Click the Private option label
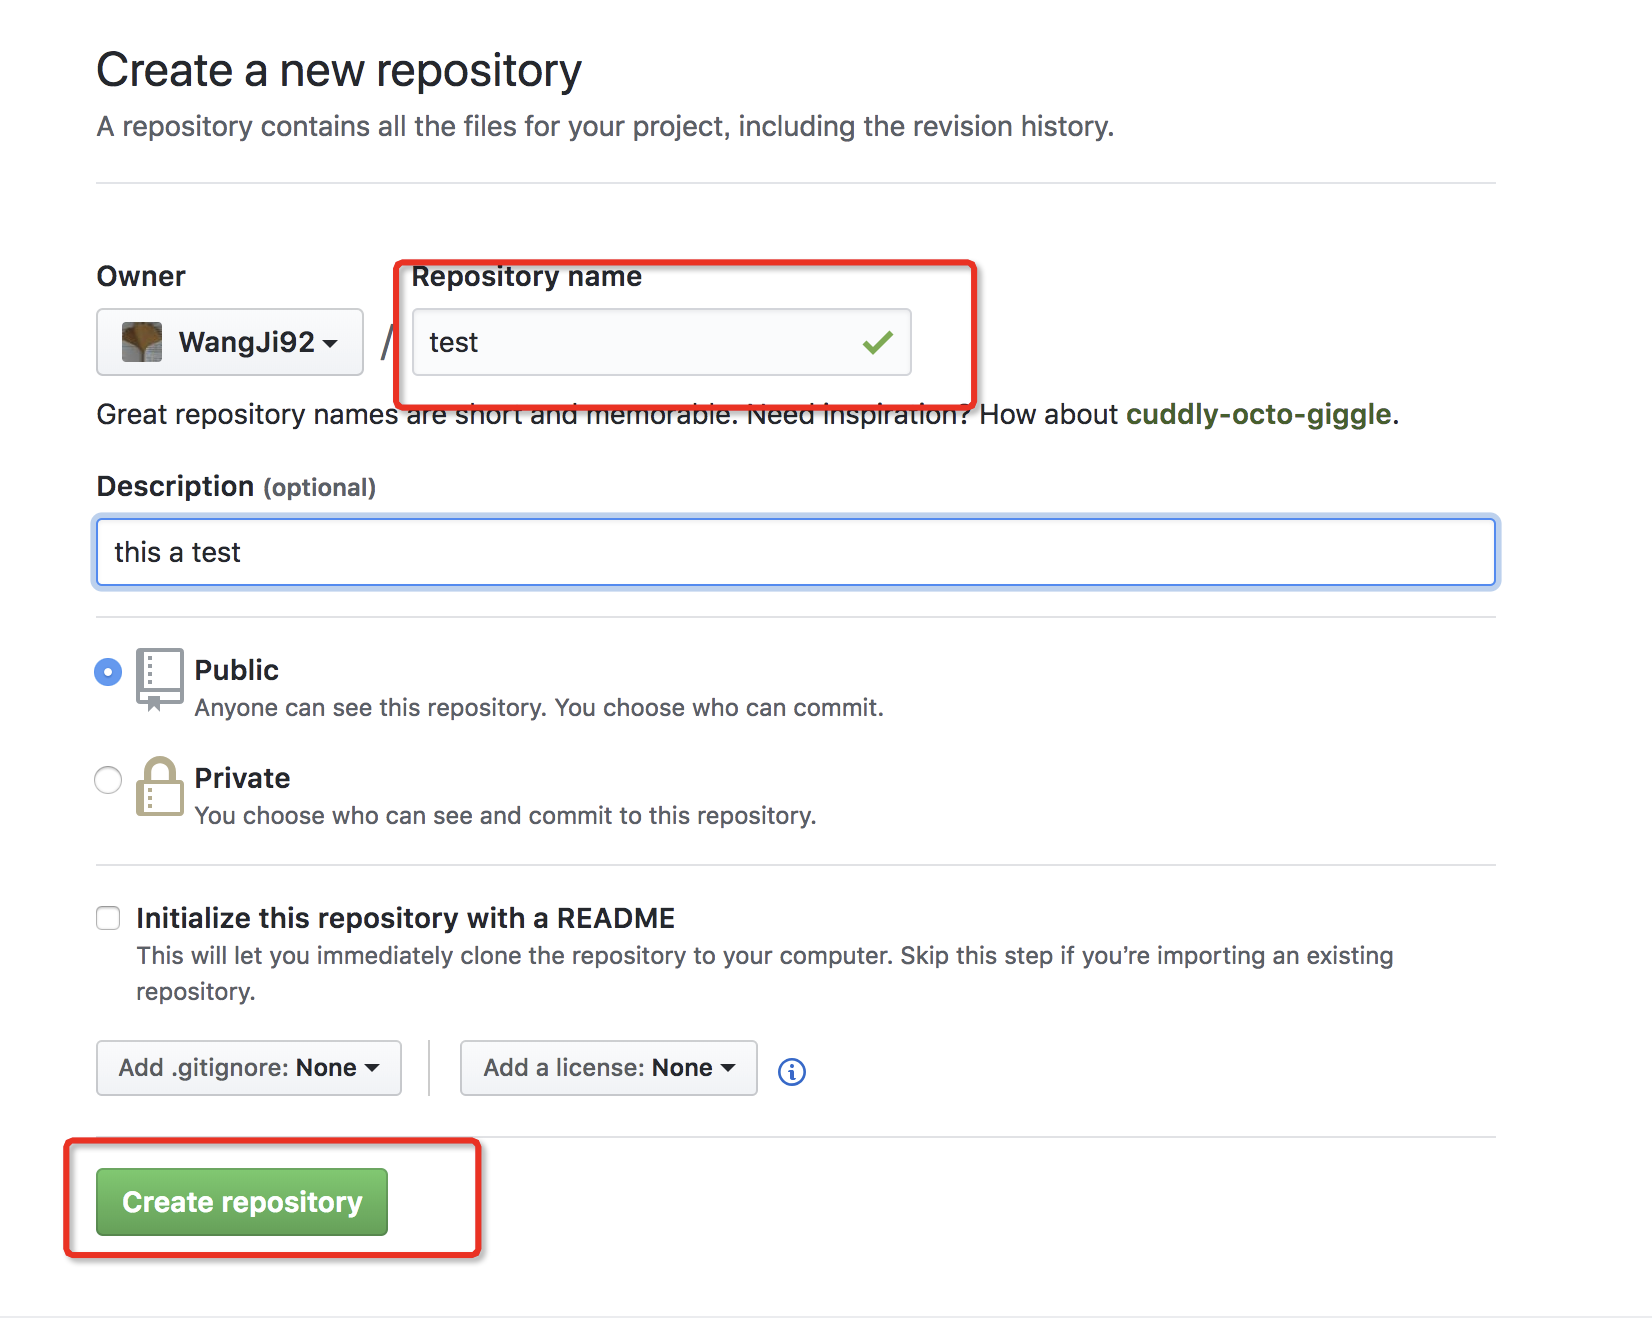The width and height of the screenshot is (1652, 1338). point(243,778)
